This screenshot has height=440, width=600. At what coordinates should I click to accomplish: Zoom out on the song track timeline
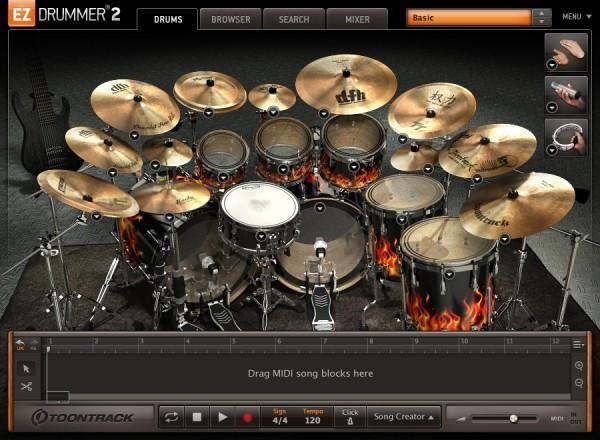coord(579,384)
